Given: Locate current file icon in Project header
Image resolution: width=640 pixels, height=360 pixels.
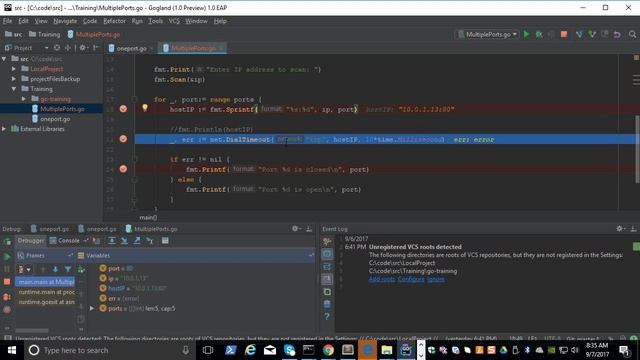Looking at the screenshot, I should click(x=57, y=48).
